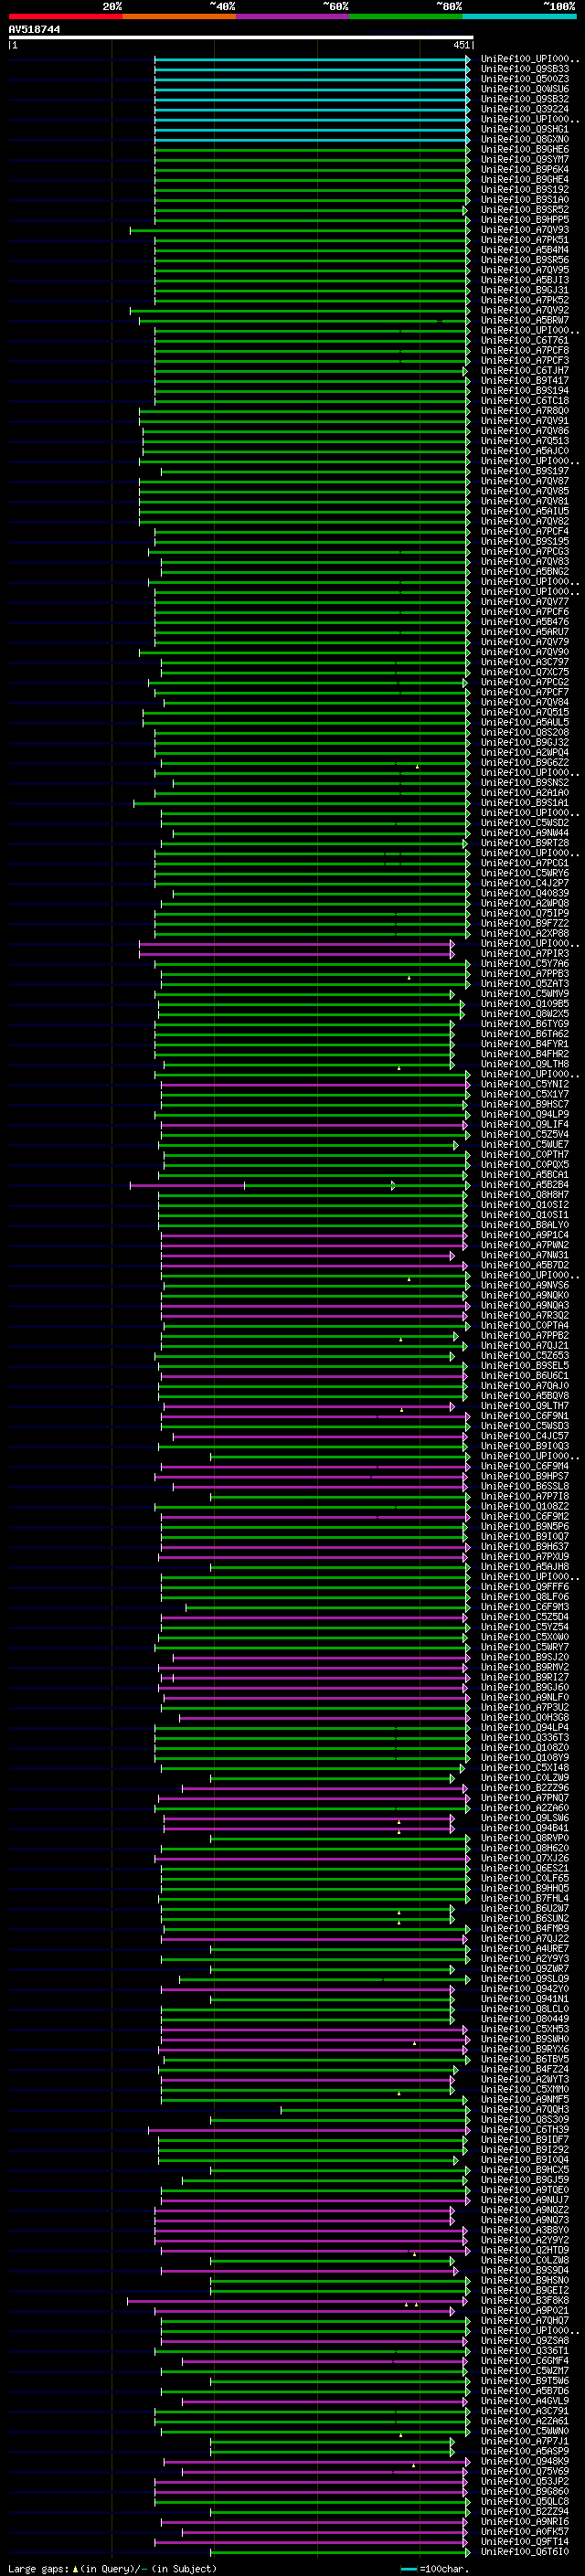Screen dimensions: 585x2576
Task: Select the UniRef100_C0PTA4 label
Action: click(524, 1325)
